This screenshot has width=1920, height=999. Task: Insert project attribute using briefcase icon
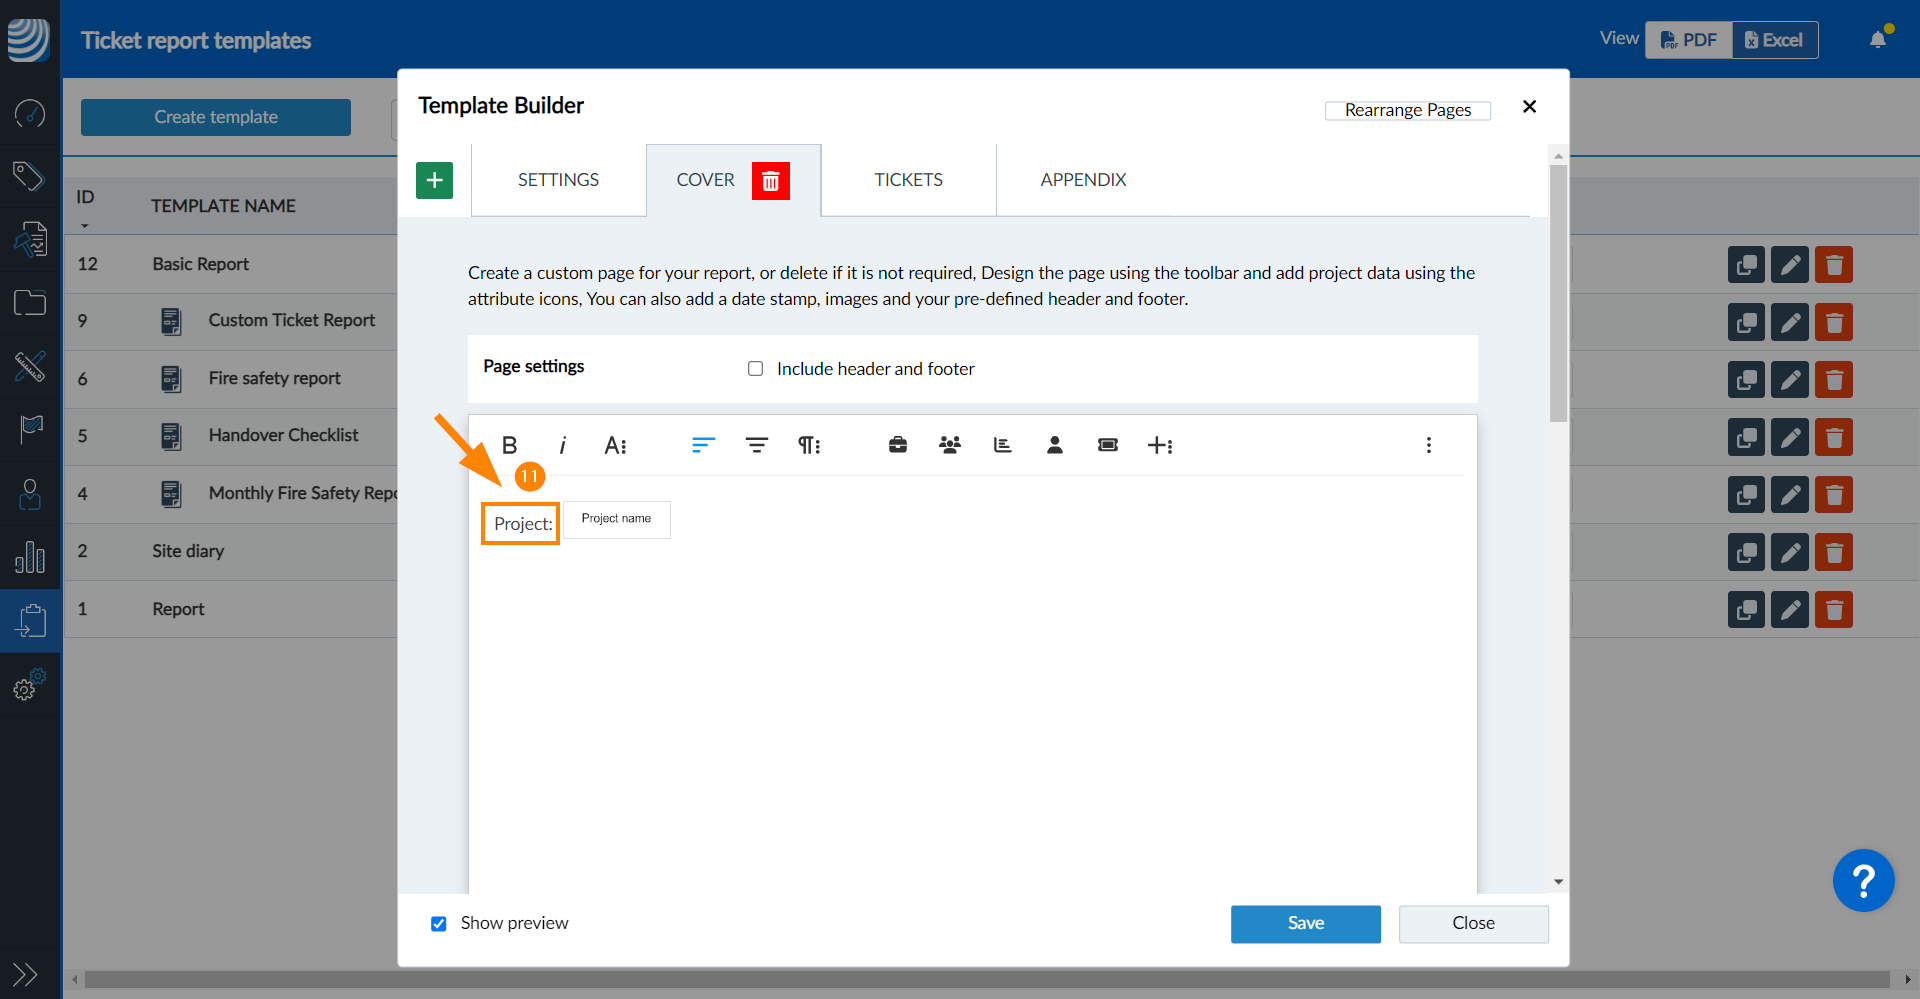[897, 445]
